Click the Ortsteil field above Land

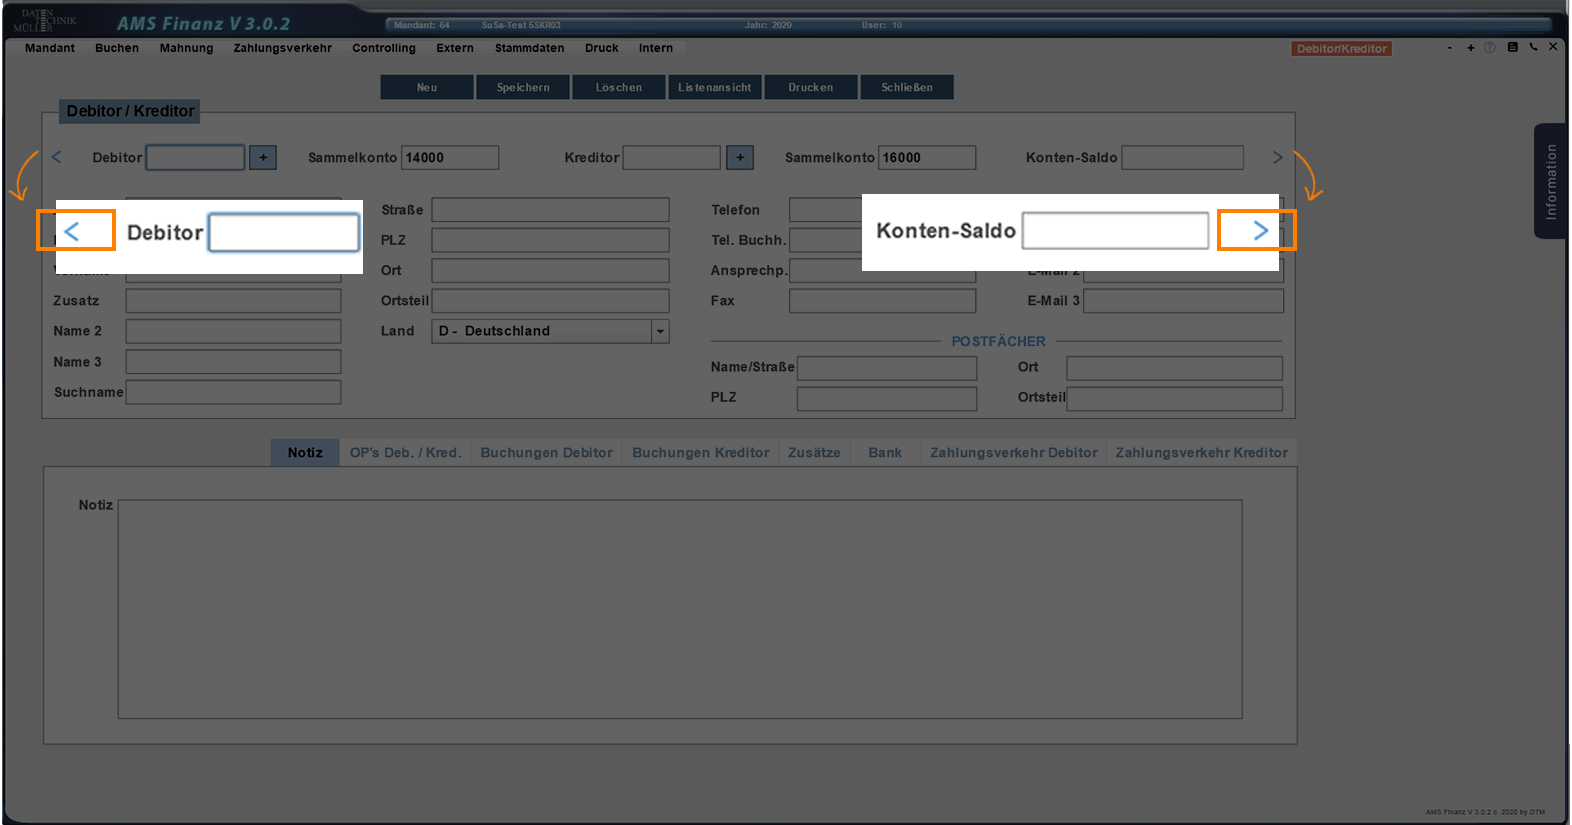pos(550,300)
